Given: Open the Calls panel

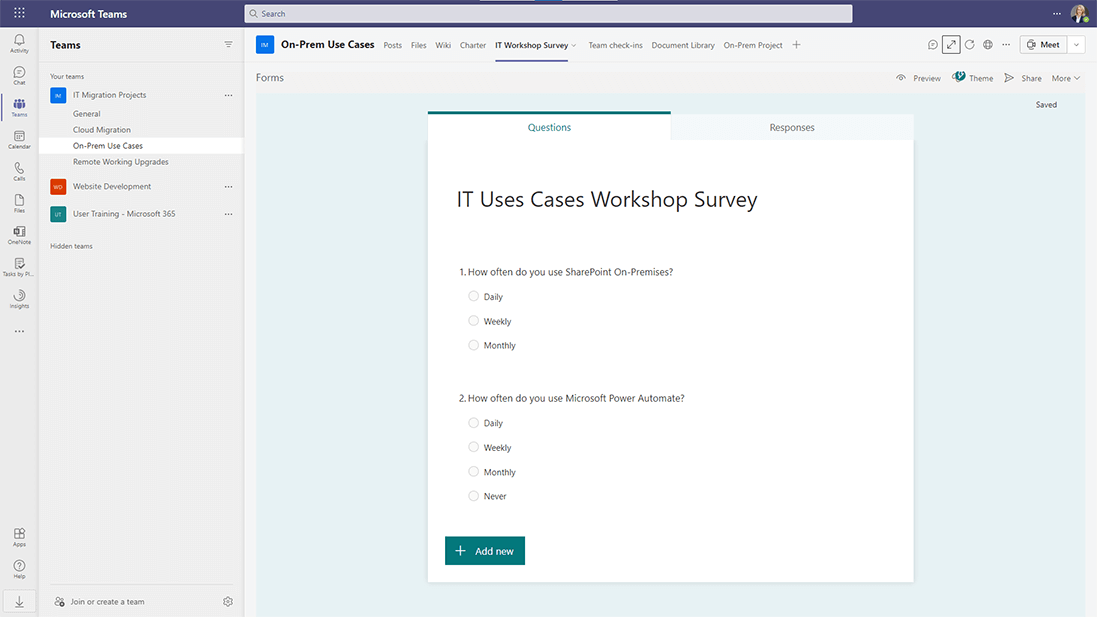Looking at the screenshot, I should click(x=19, y=171).
